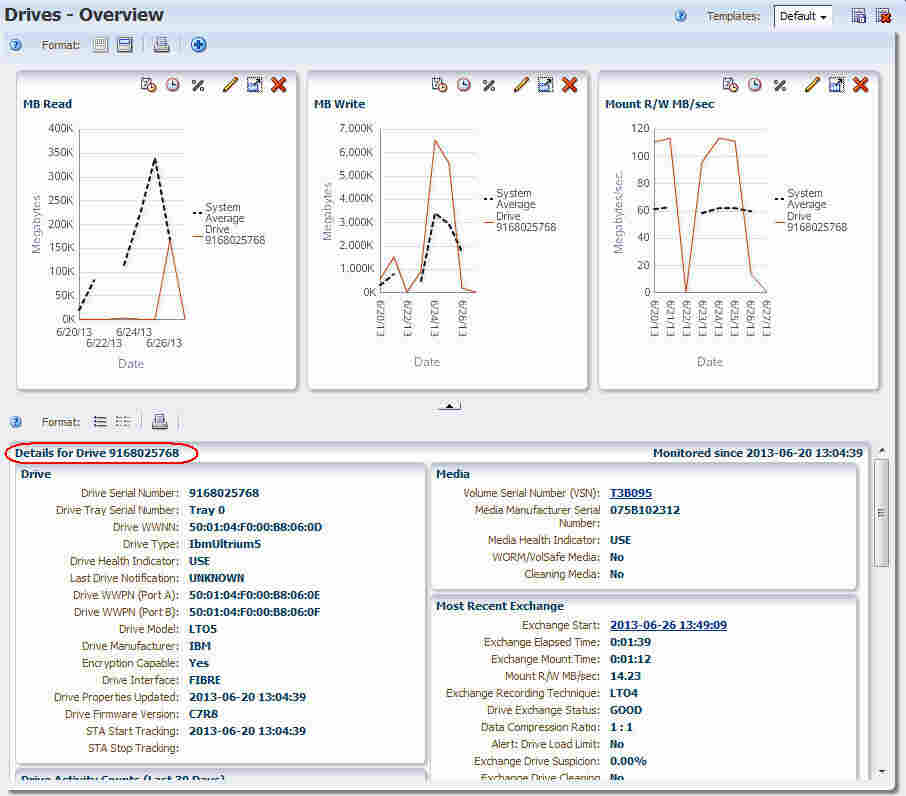The height and width of the screenshot is (796, 906).
Task: Click Mount R/W MB/sec value 14.23
Action: click(625, 676)
